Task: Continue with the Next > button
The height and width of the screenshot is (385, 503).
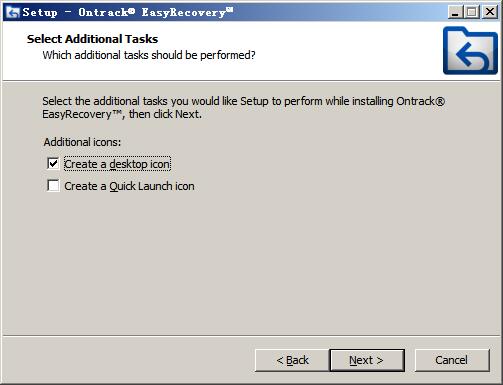Action: [x=367, y=360]
